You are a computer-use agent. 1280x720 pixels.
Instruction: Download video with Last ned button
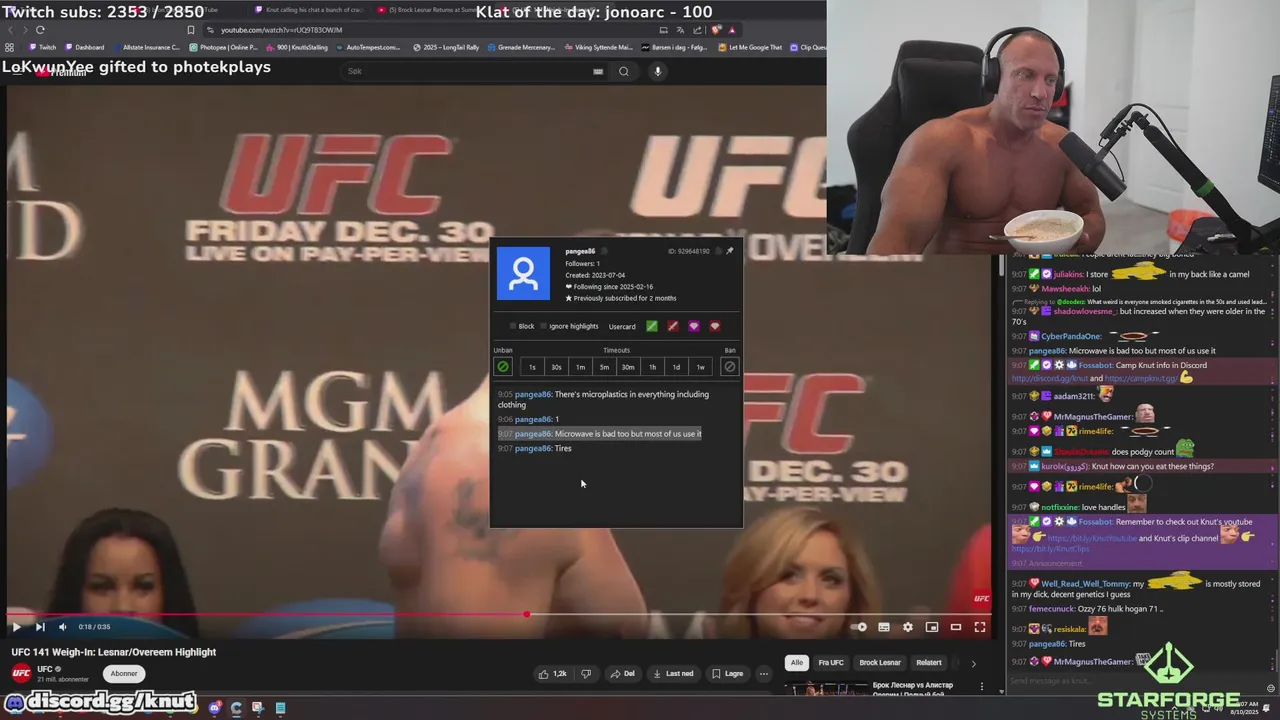(674, 674)
